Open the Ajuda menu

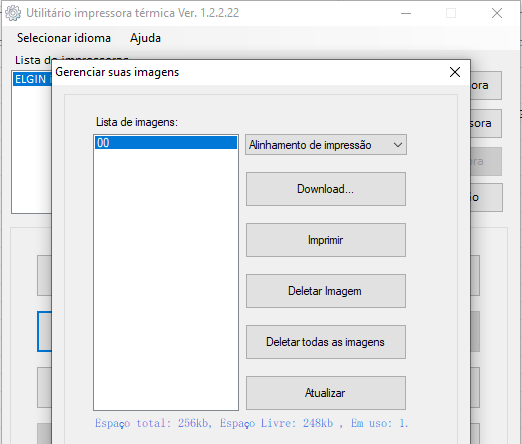pyautogui.click(x=145, y=38)
